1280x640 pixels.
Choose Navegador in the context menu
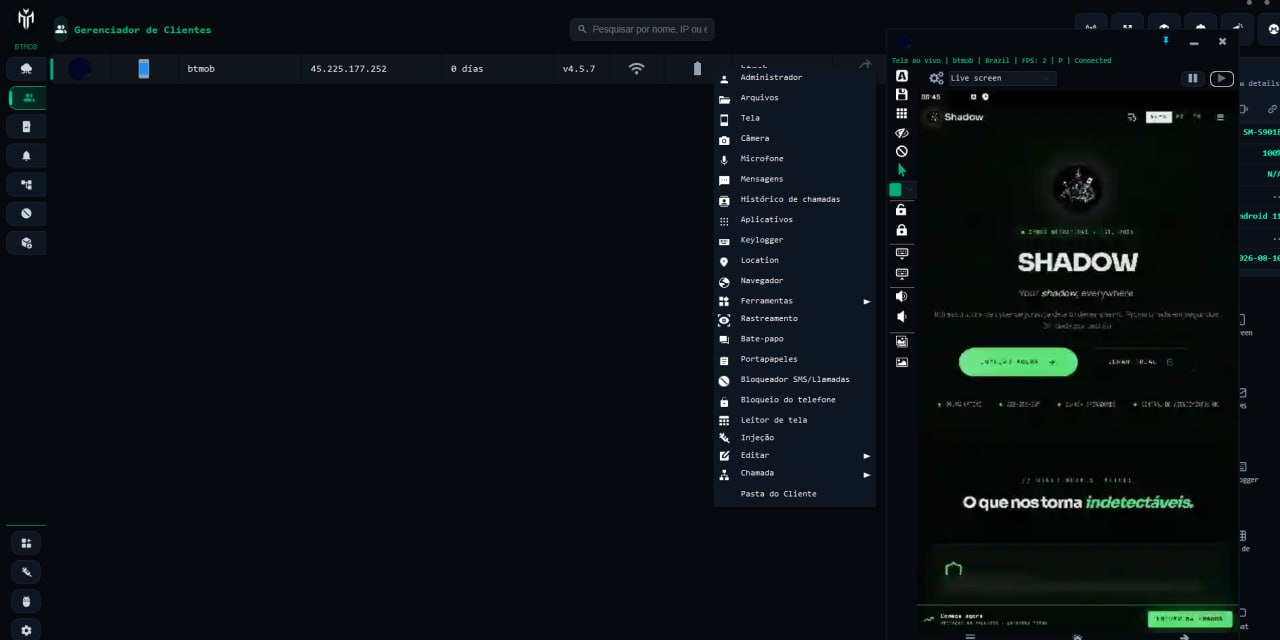point(795,281)
